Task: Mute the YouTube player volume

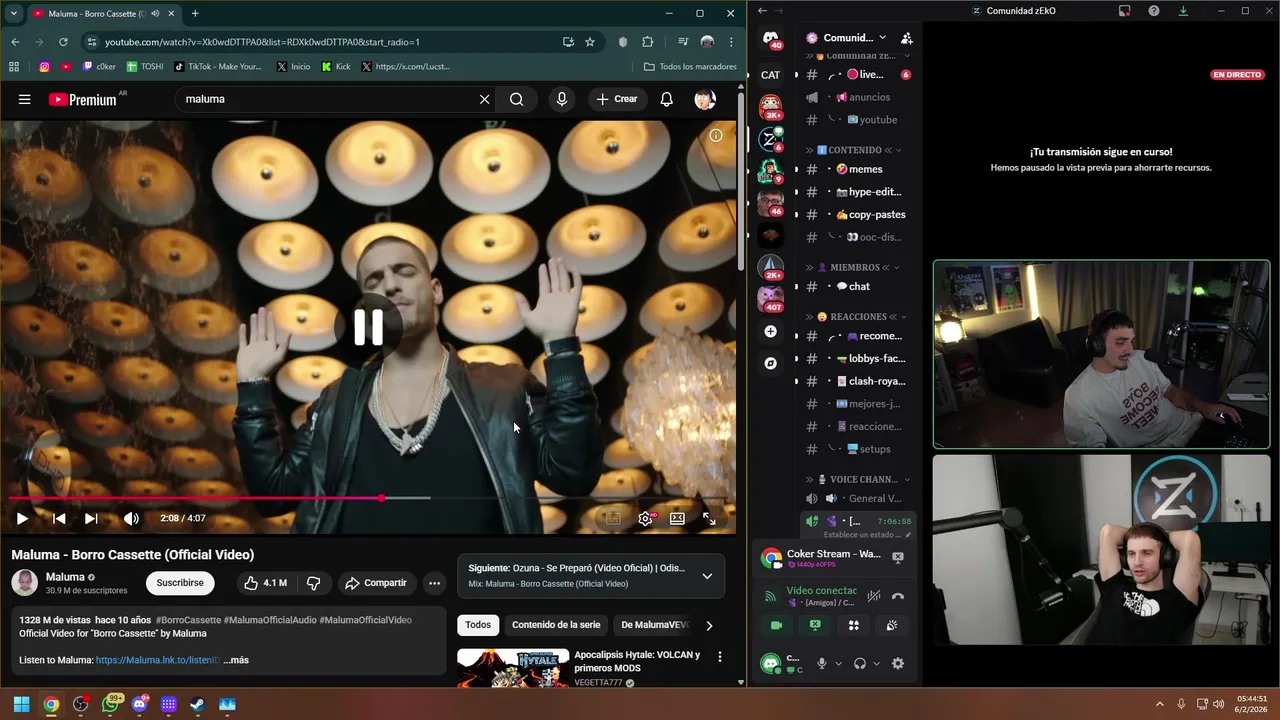Action: [x=131, y=518]
